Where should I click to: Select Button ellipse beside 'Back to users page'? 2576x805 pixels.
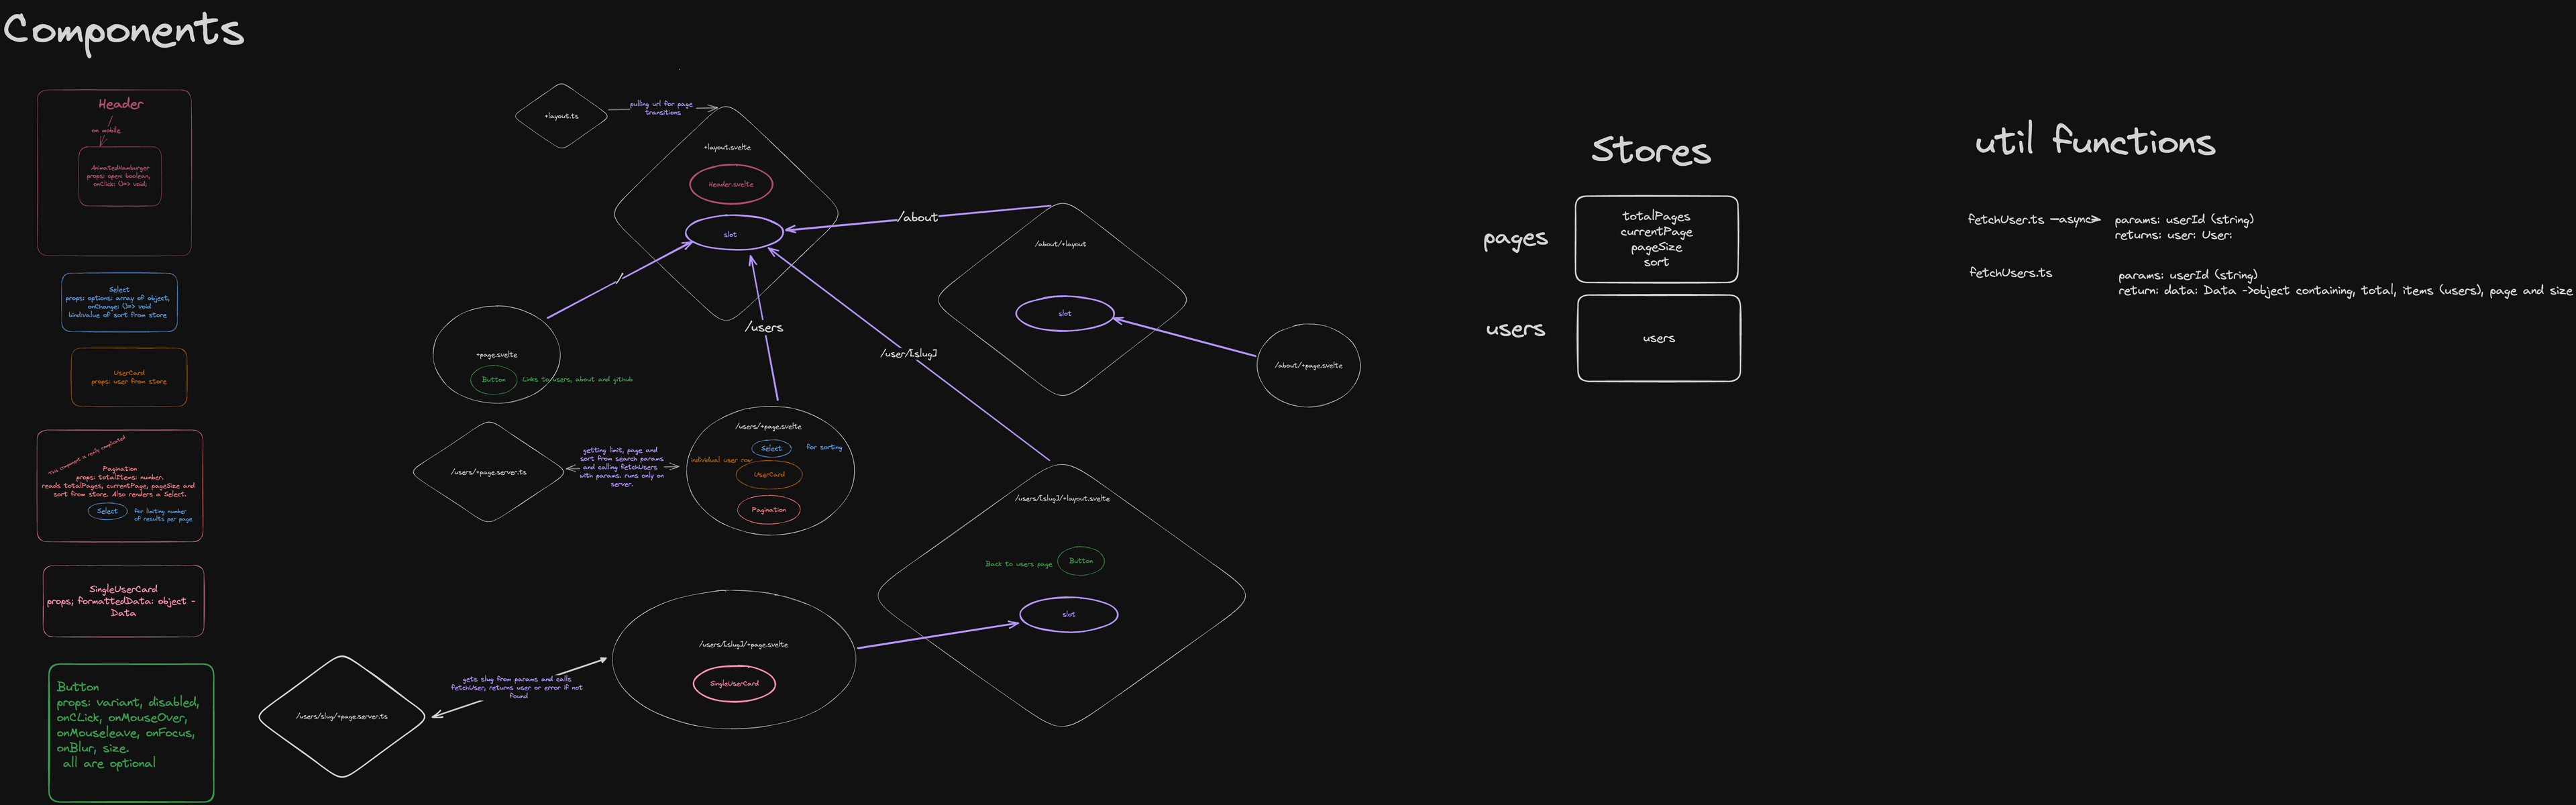[x=1081, y=561]
